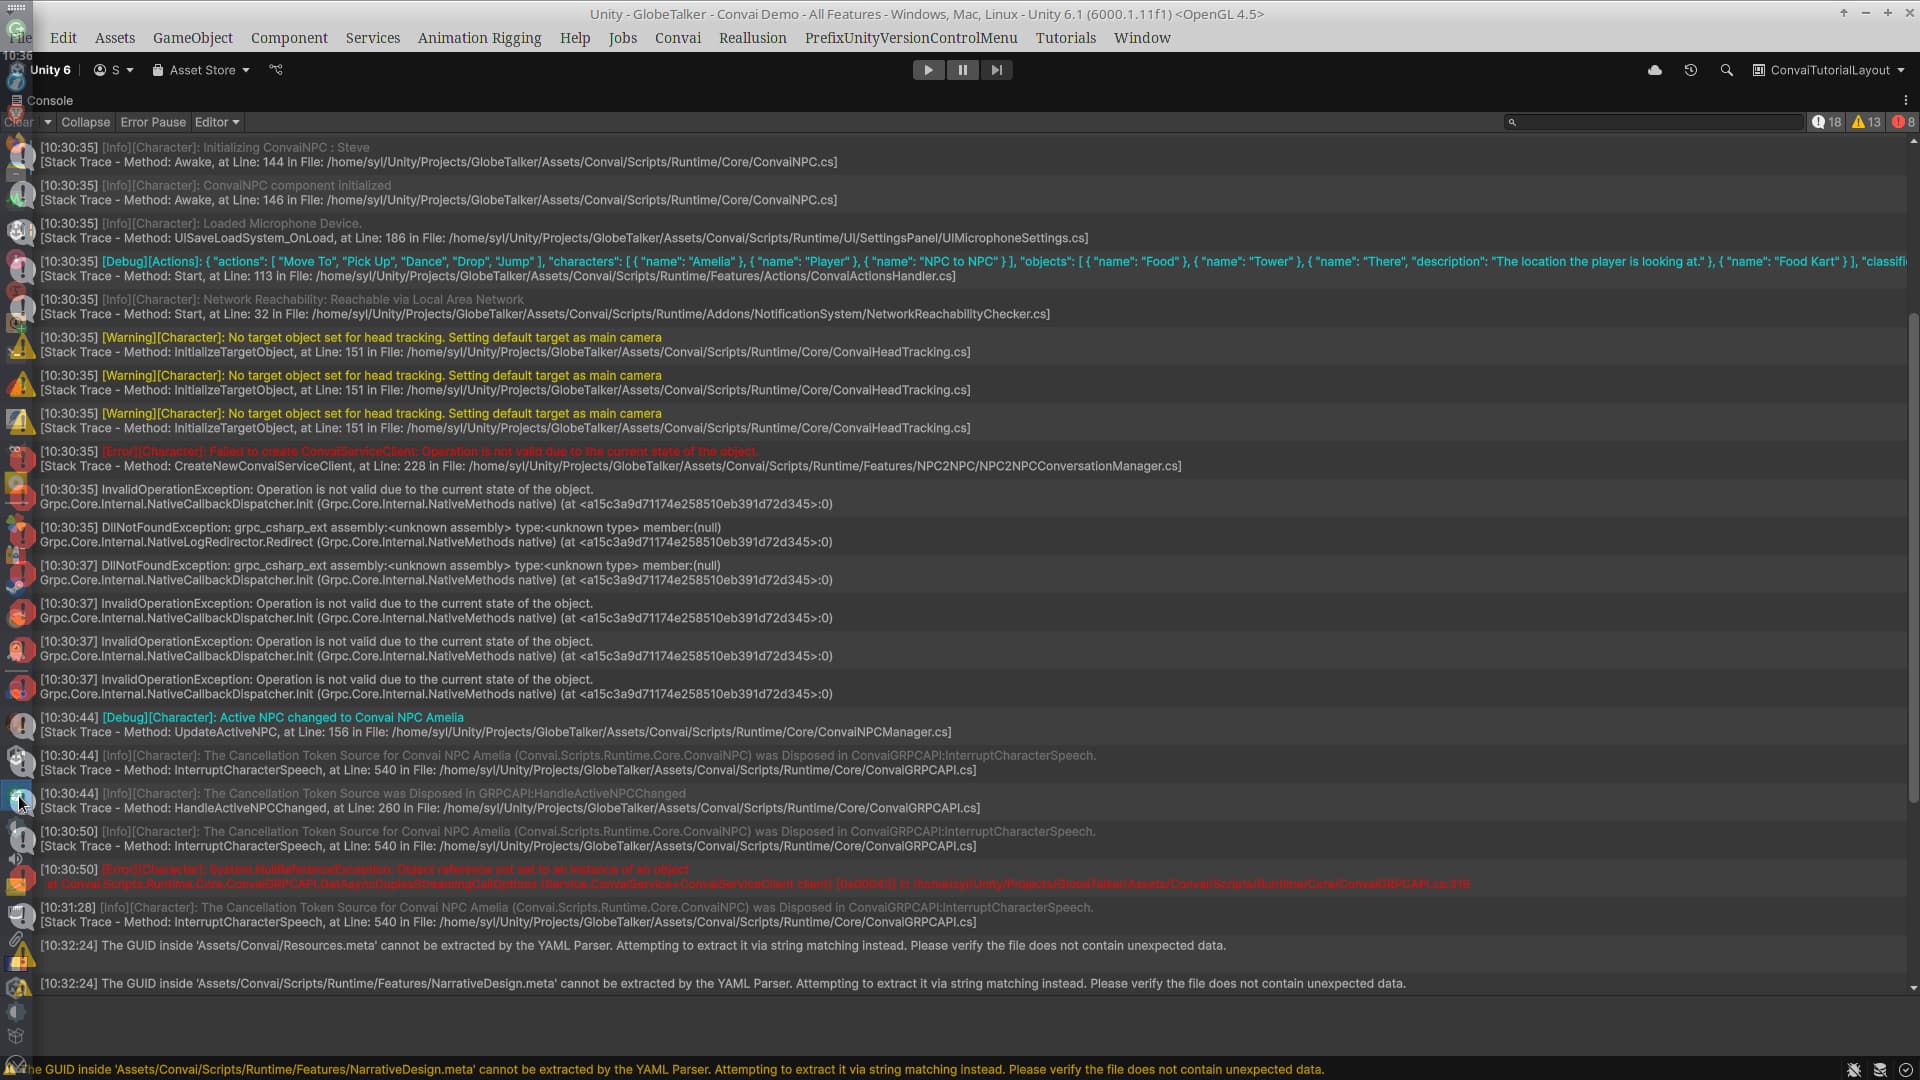The height and width of the screenshot is (1080, 1920).
Task: Select 'Assets/Convai/Resources.meta' GUID warning entry
Action: tap(953, 953)
